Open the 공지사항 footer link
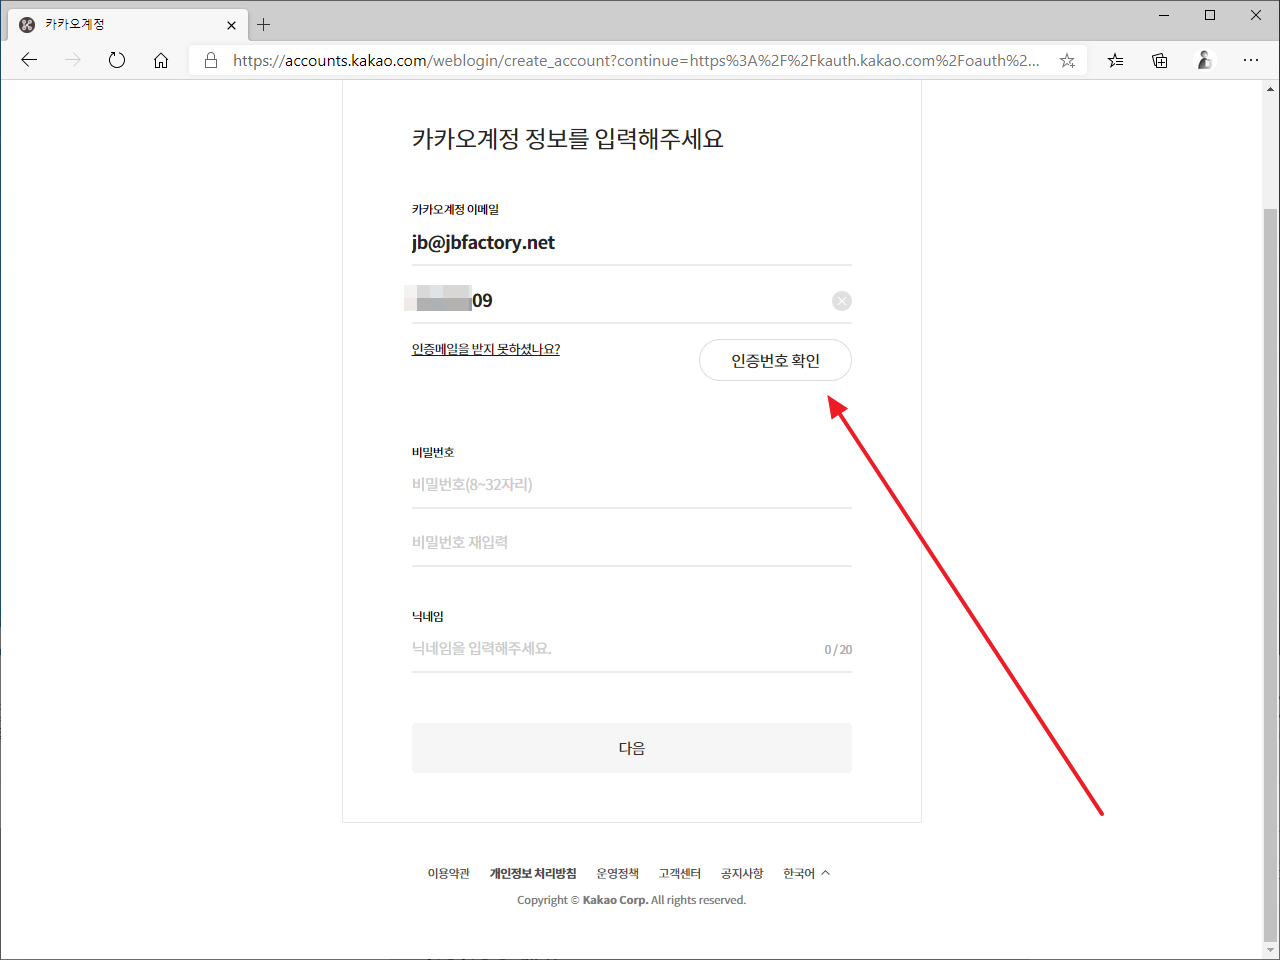 [x=742, y=873]
